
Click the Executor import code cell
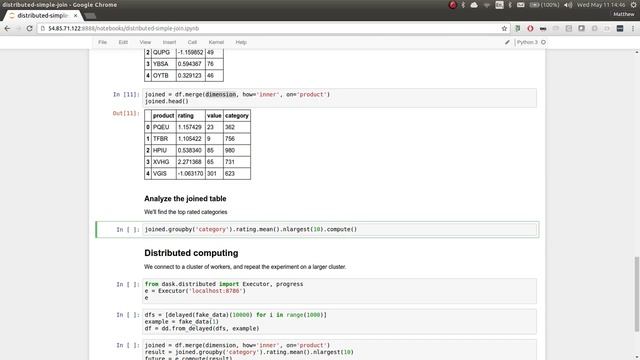pos(340,291)
